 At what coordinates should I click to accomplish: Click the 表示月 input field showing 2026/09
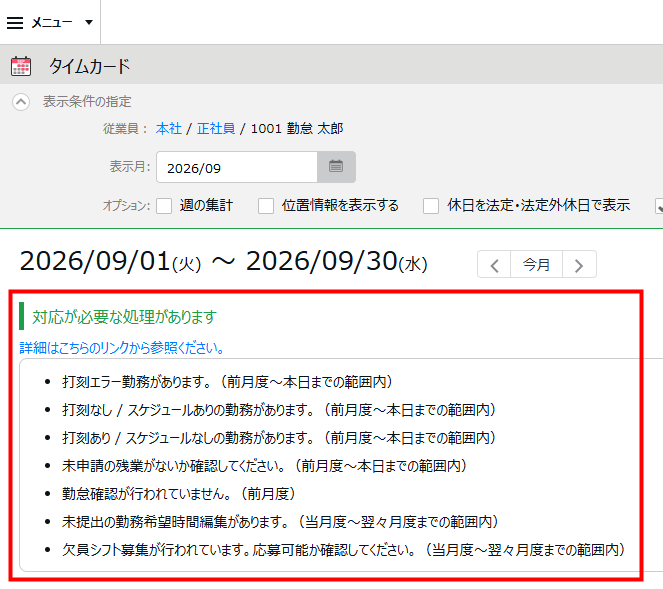point(237,167)
